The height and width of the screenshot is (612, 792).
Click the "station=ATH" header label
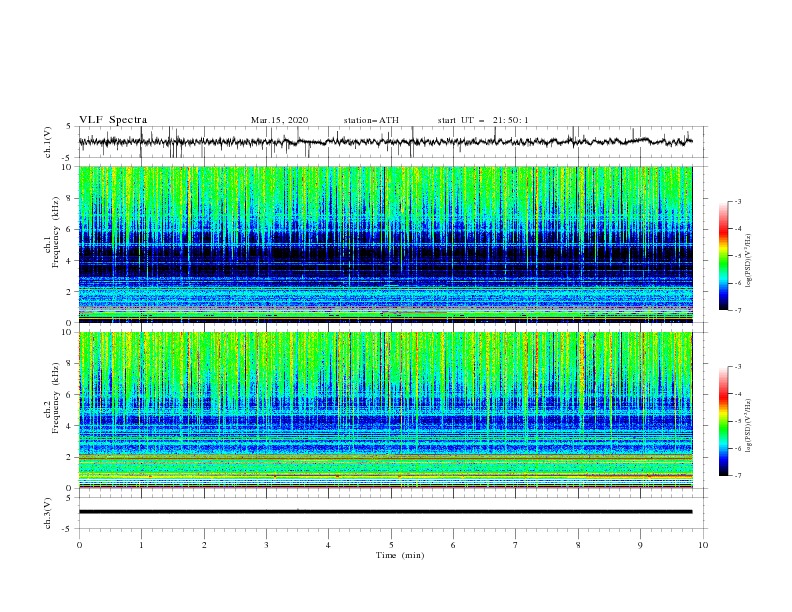click(371, 120)
